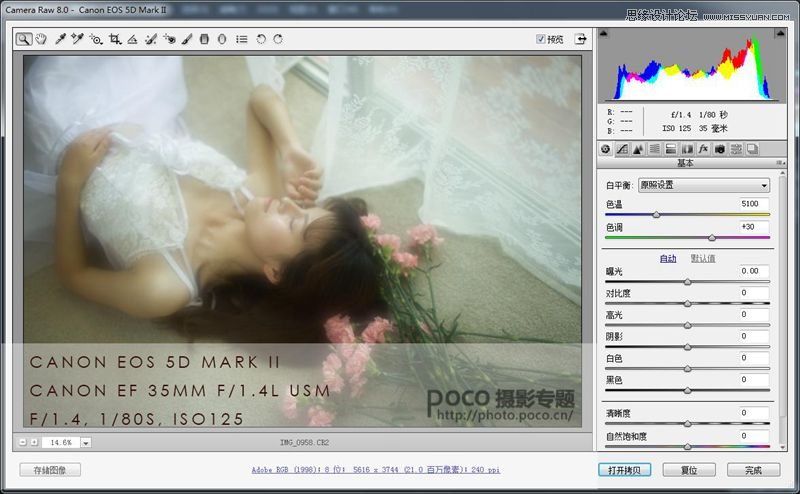
Task: Toggle shadow clipping warning in histogram
Action: (604, 34)
